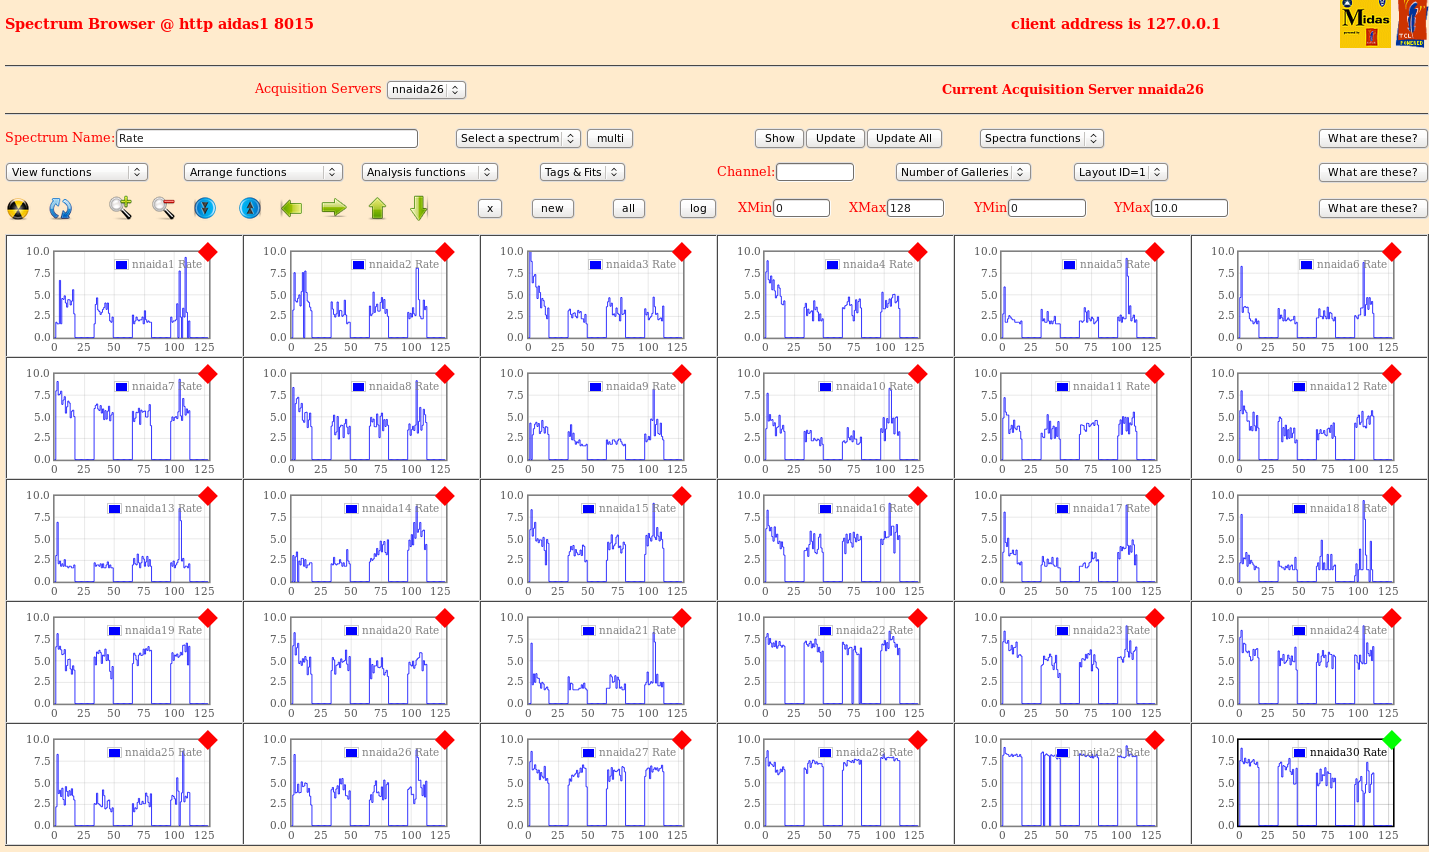Click the blue double down-arrow icon
Image resolution: width=1429 pixels, height=852 pixels.
[x=205, y=208]
